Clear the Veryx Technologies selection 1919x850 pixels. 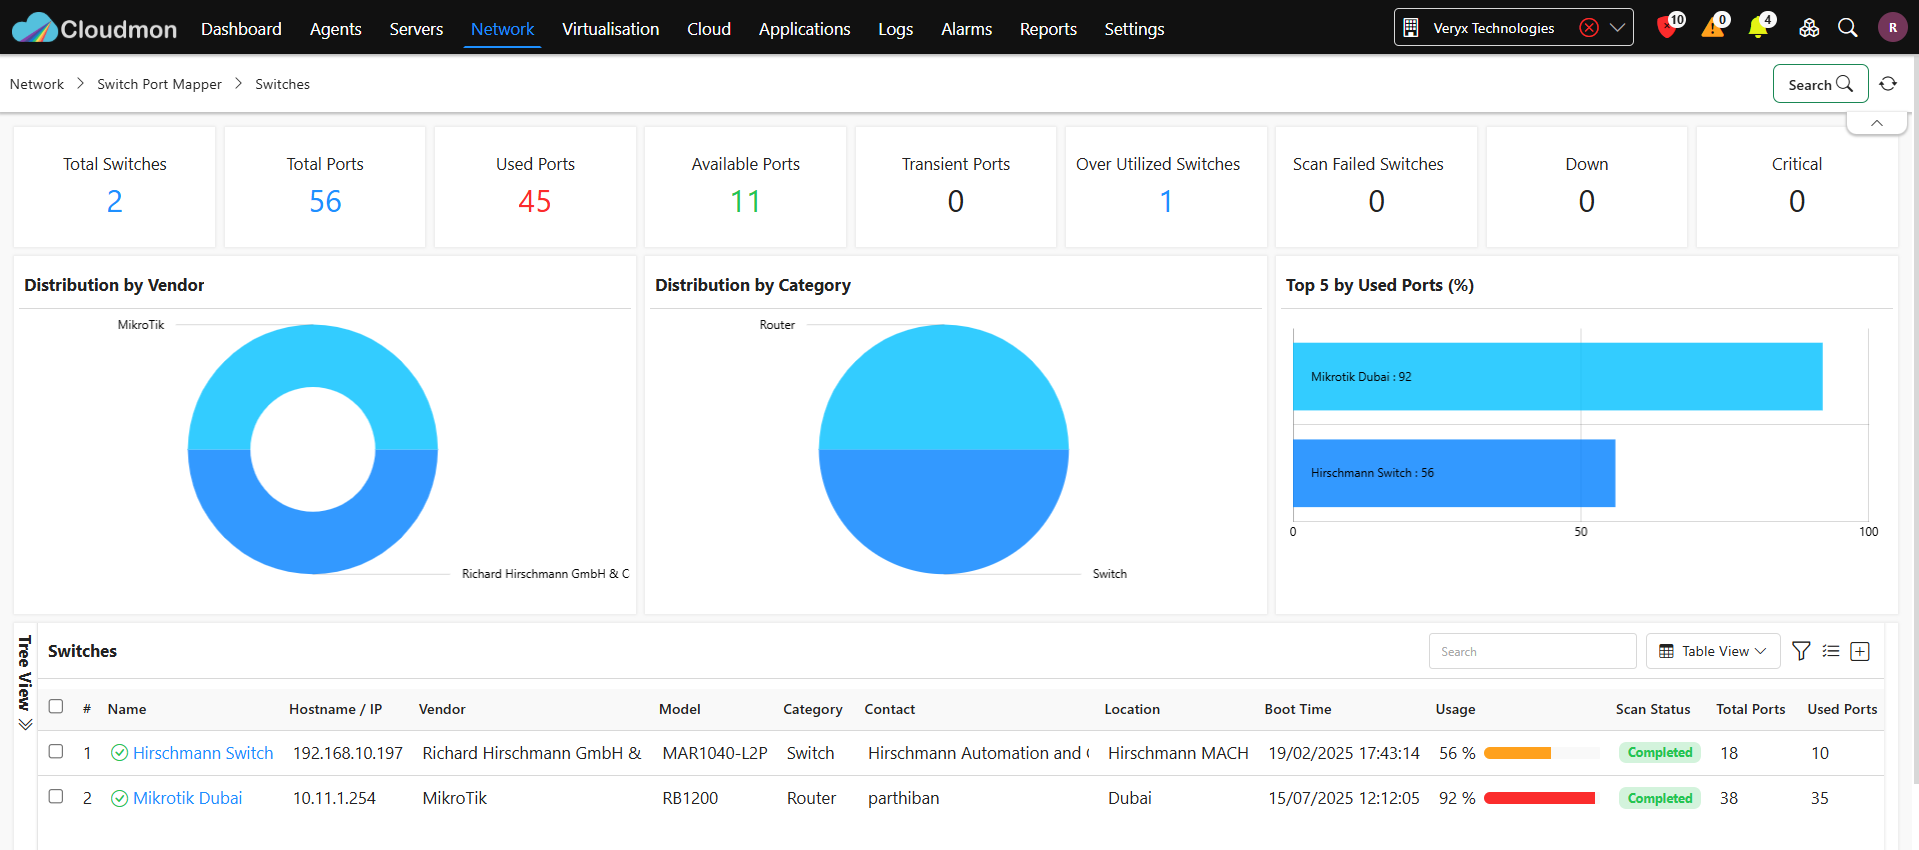pos(1589,28)
